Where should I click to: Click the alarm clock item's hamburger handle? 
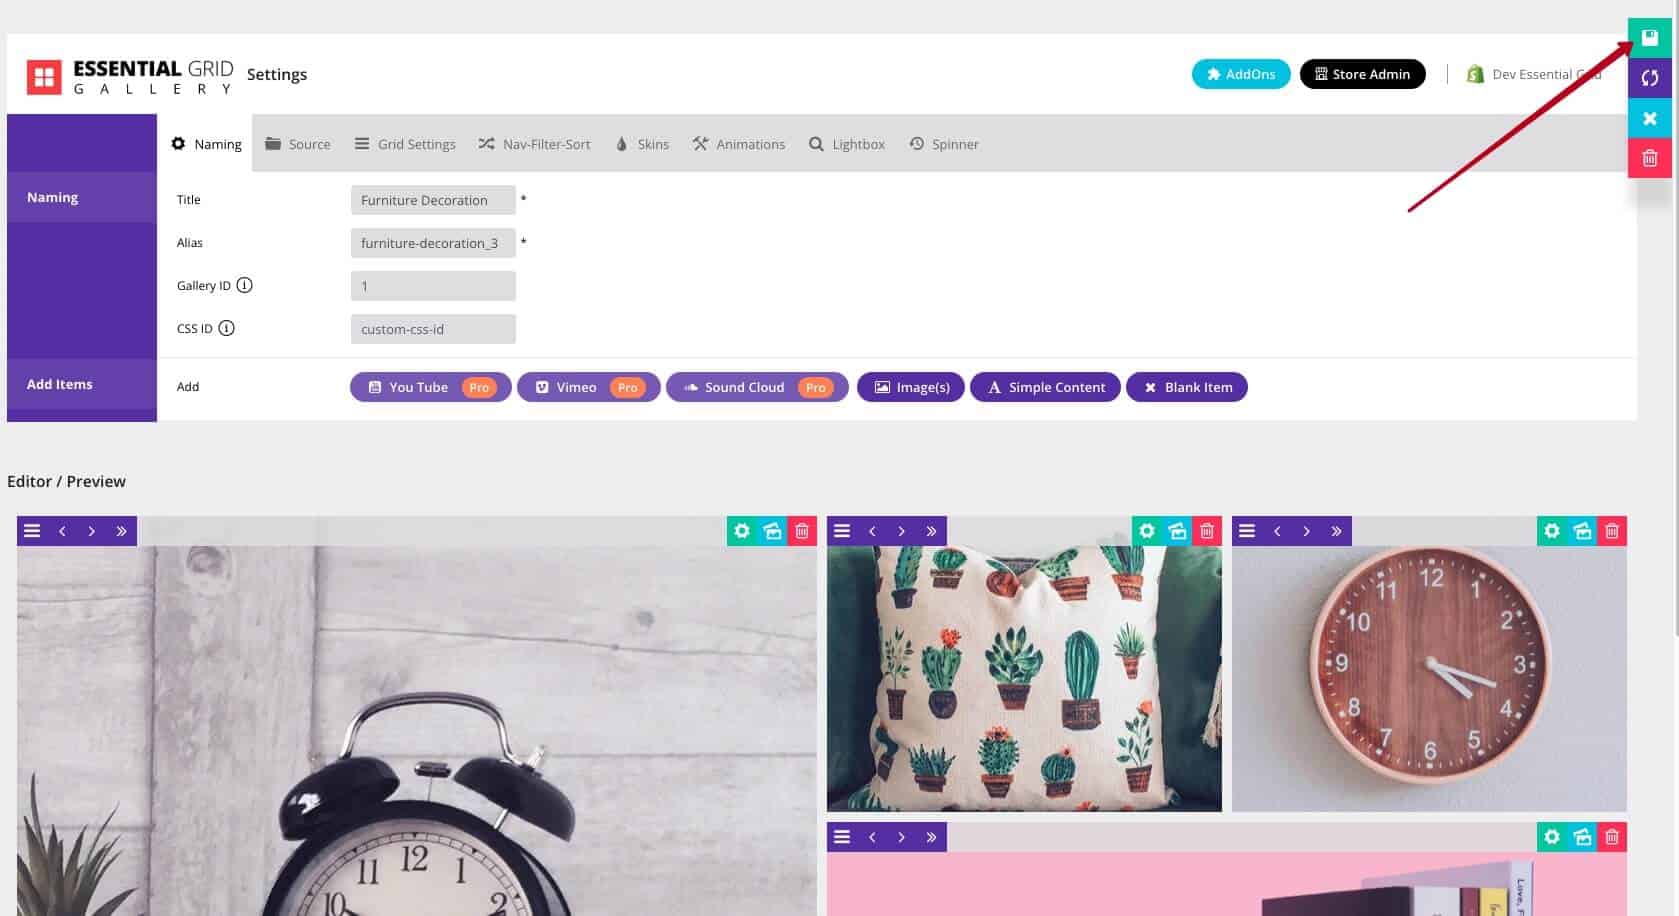point(32,531)
